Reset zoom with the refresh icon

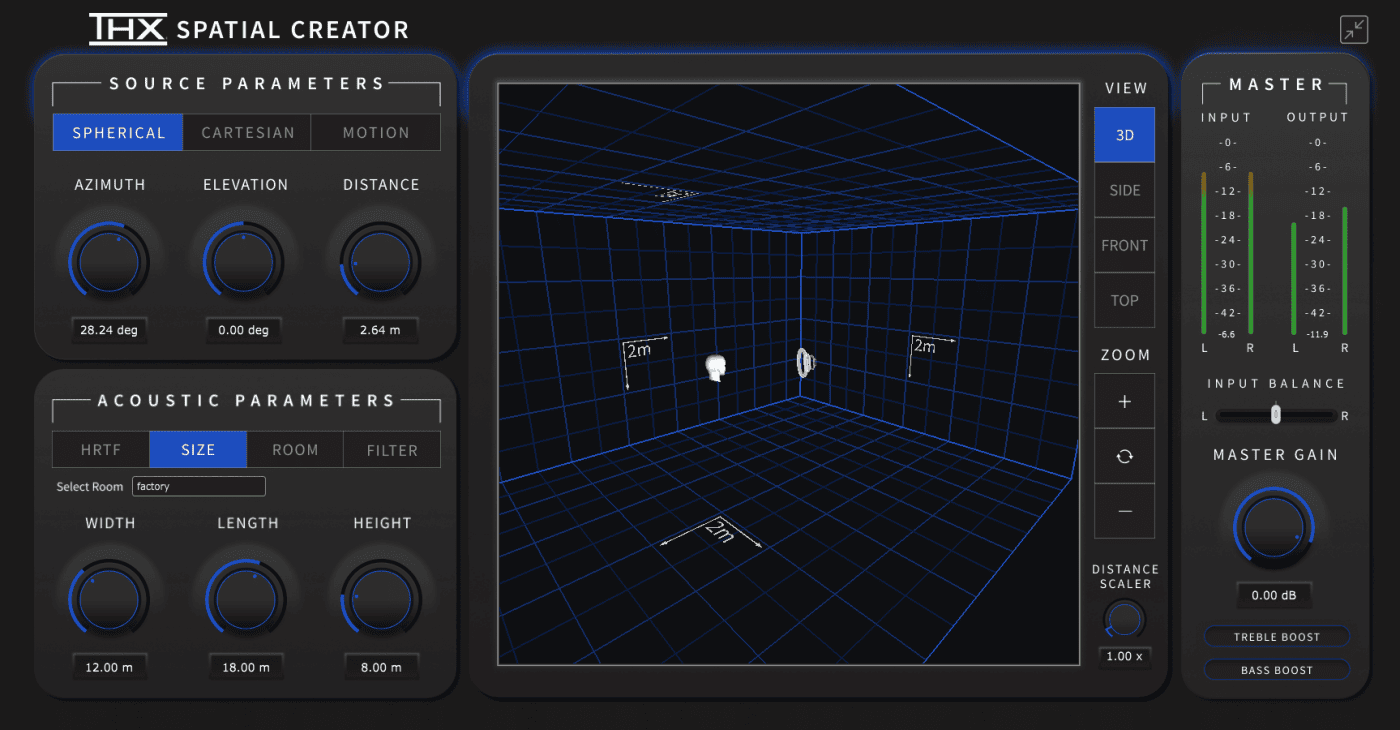[x=1124, y=456]
